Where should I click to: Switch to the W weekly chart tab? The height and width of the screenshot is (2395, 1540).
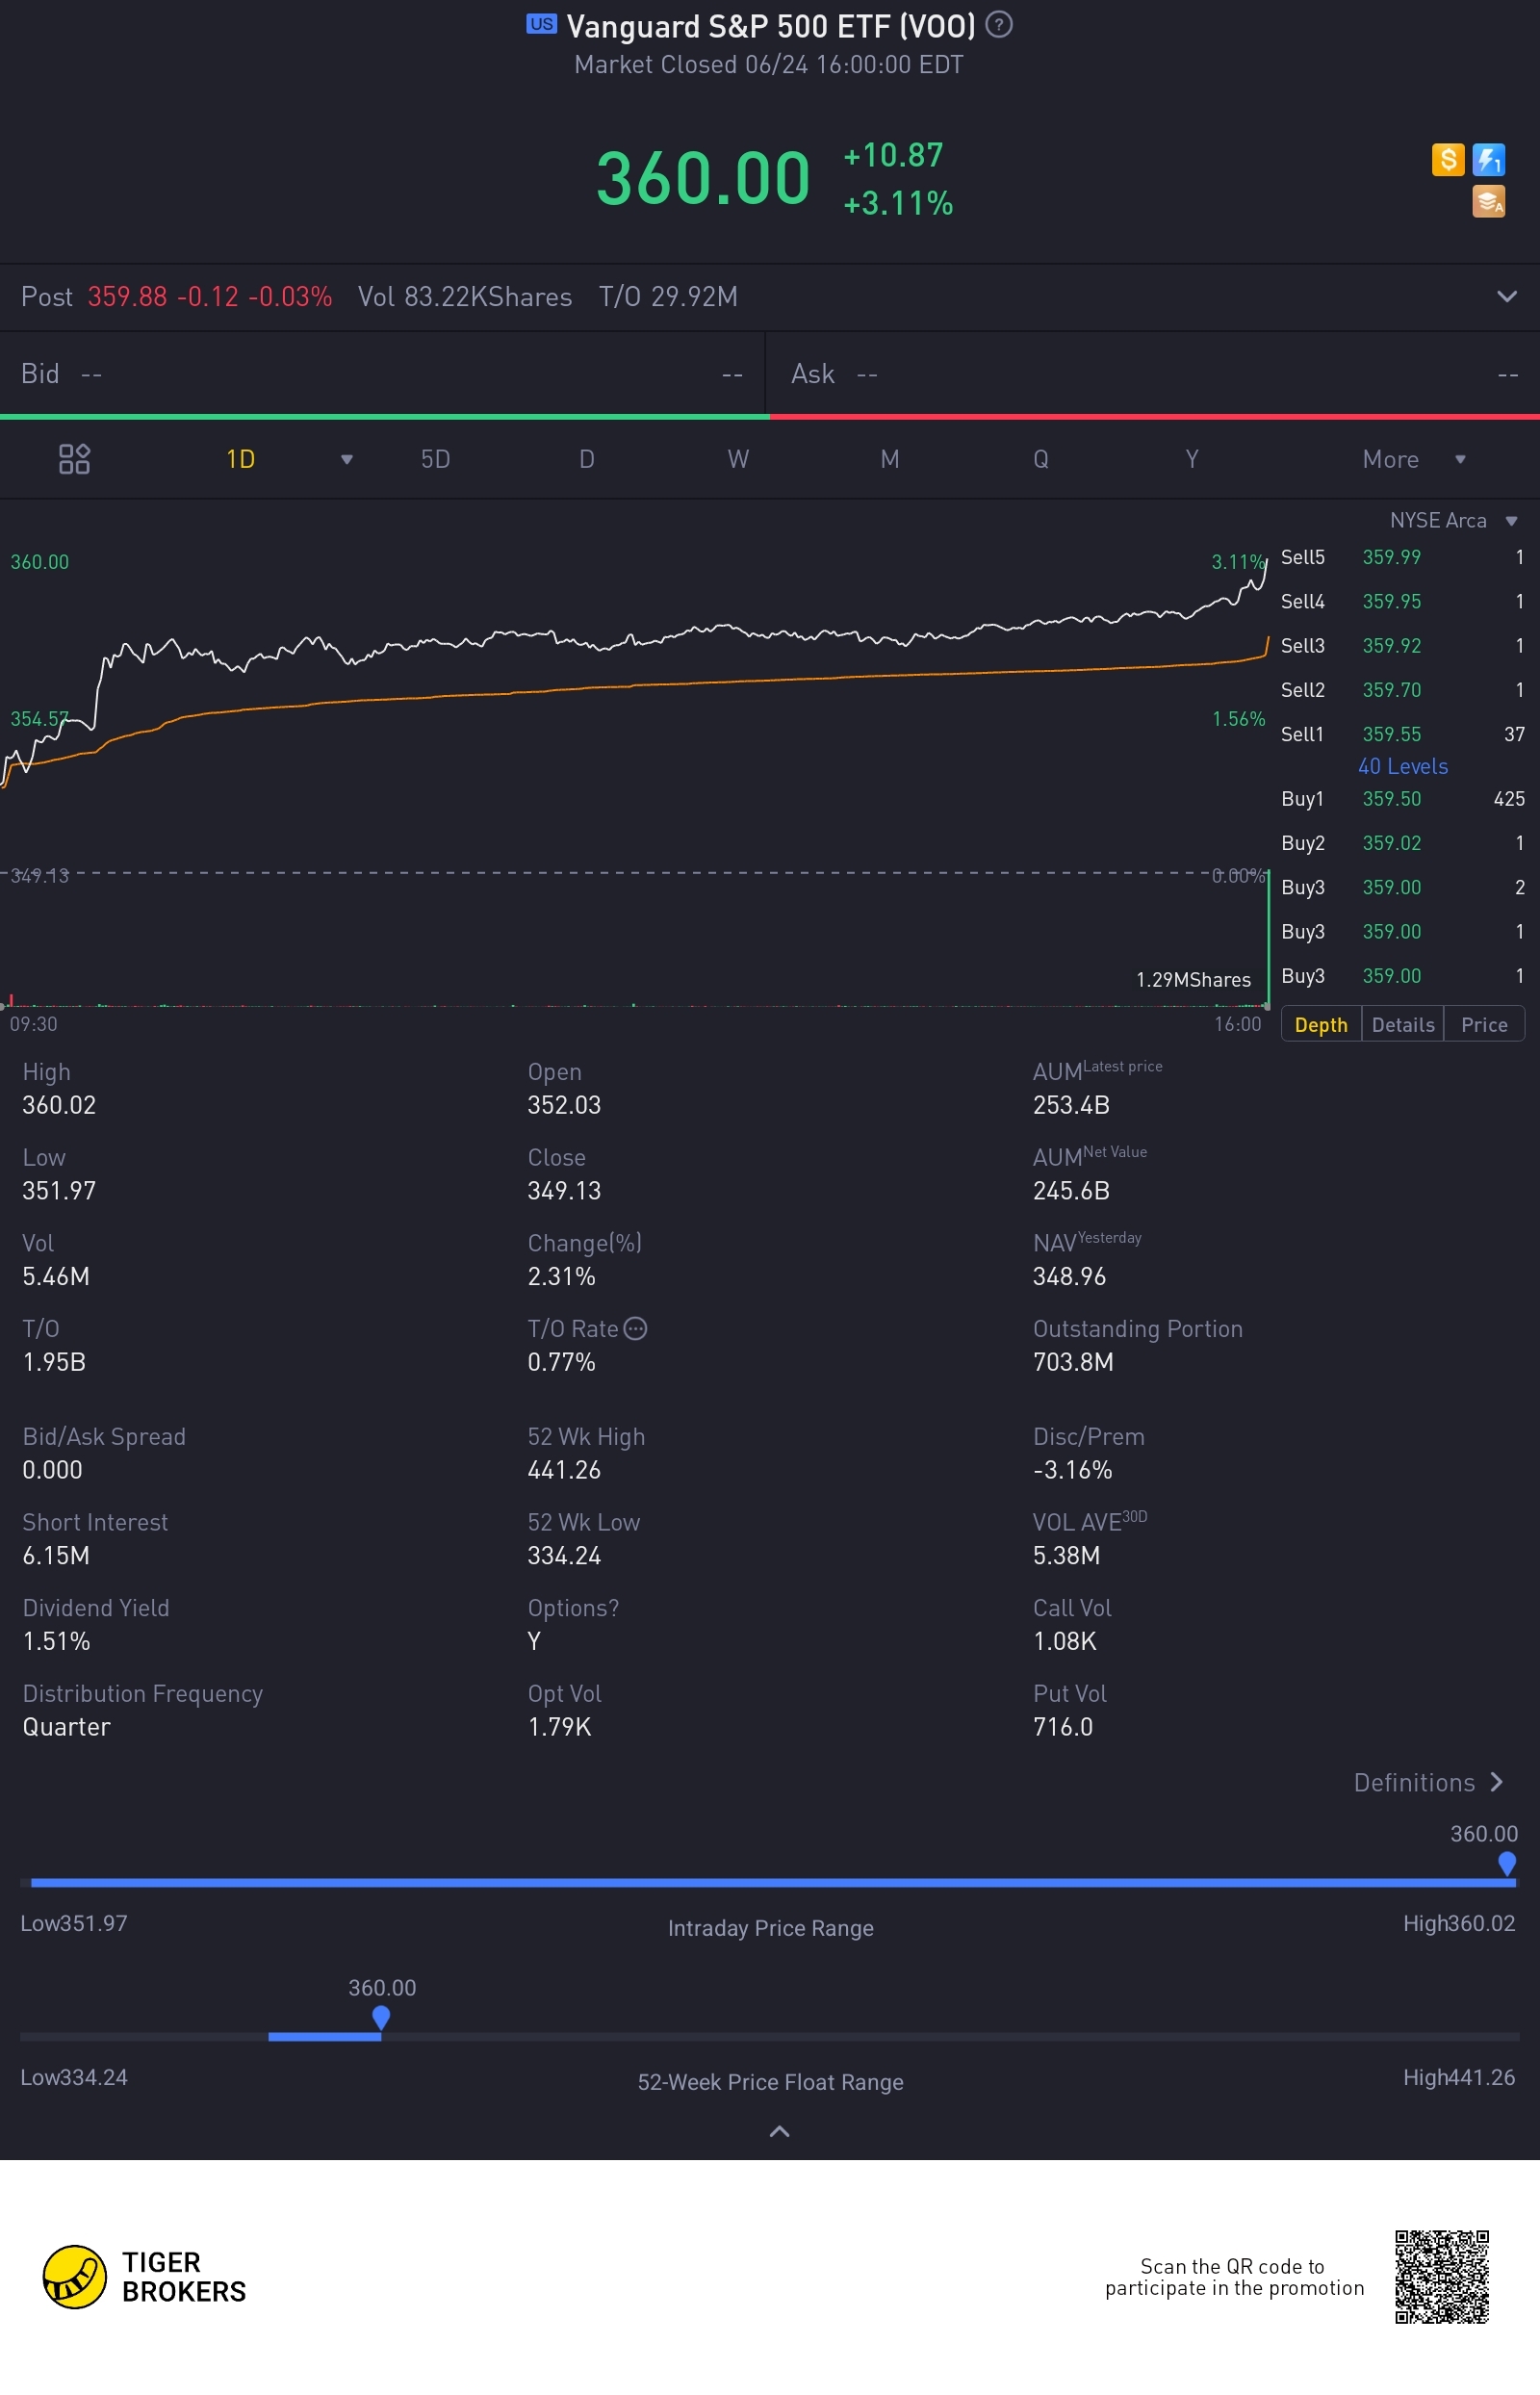pos(738,459)
